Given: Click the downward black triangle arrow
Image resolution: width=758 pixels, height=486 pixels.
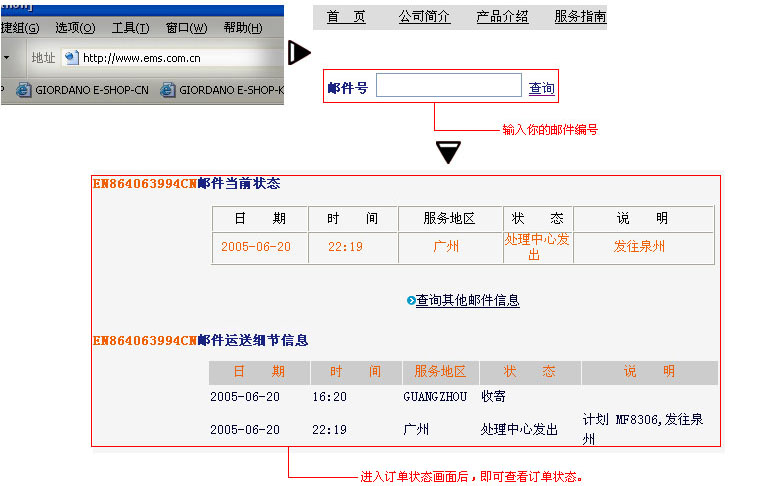Looking at the screenshot, I should (x=449, y=152).
